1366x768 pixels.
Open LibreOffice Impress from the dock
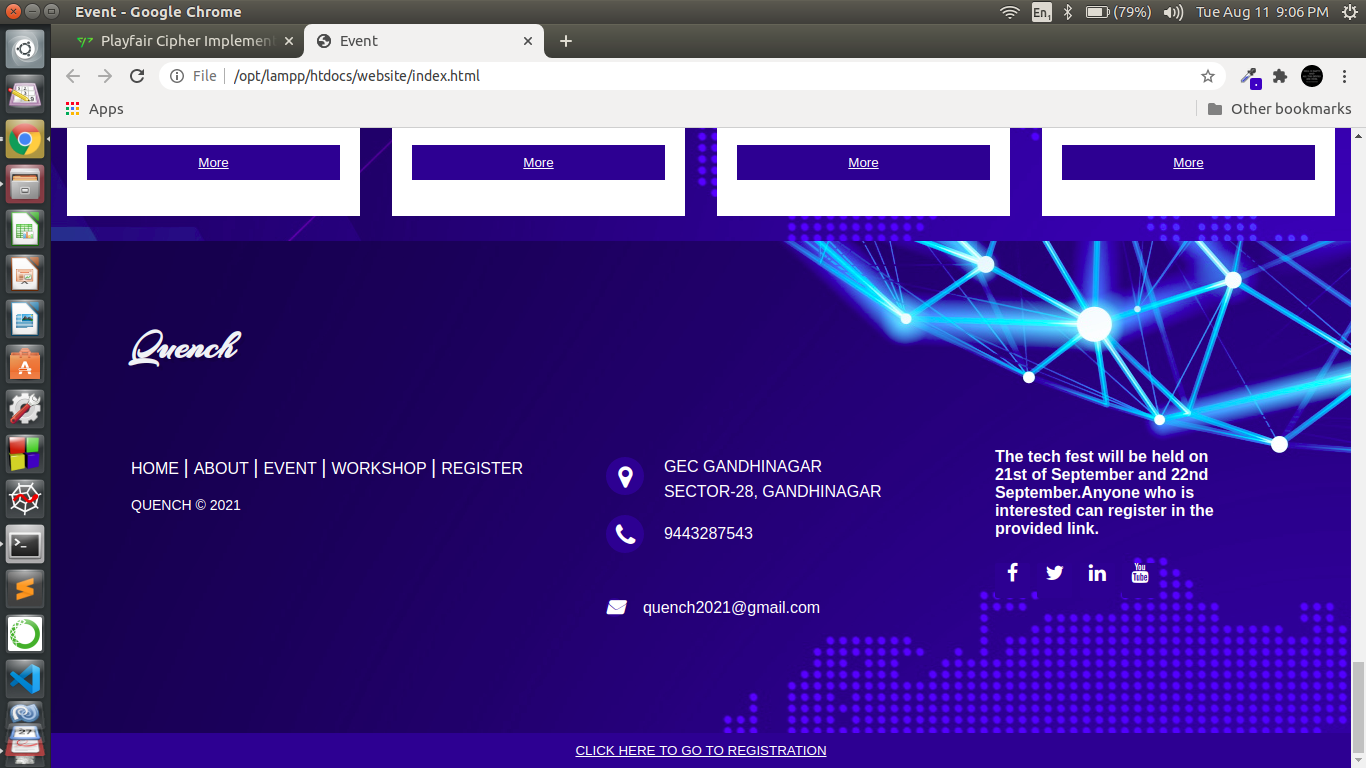tap(25, 274)
